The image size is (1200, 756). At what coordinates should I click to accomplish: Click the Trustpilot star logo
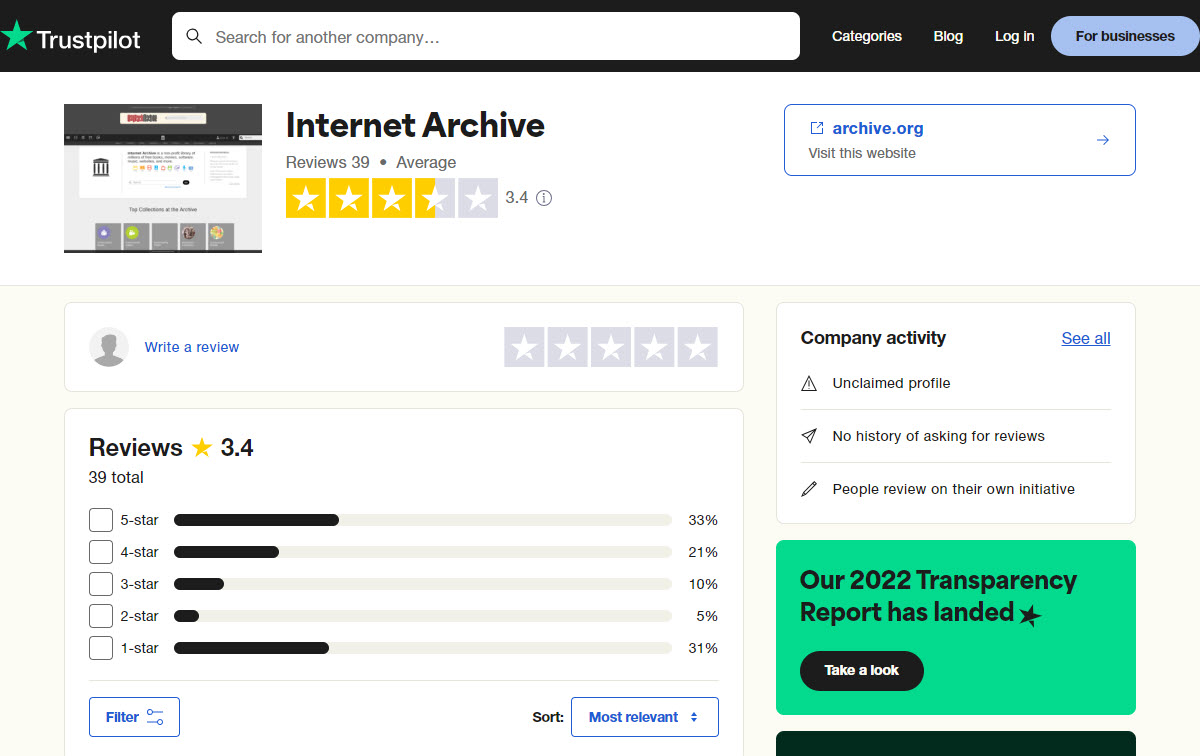tap(16, 37)
